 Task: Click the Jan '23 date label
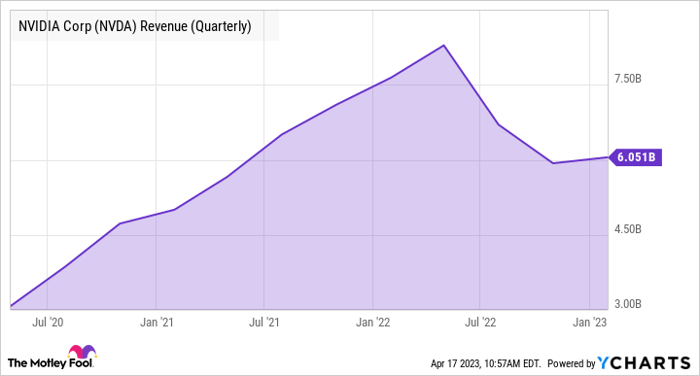coord(590,322)
